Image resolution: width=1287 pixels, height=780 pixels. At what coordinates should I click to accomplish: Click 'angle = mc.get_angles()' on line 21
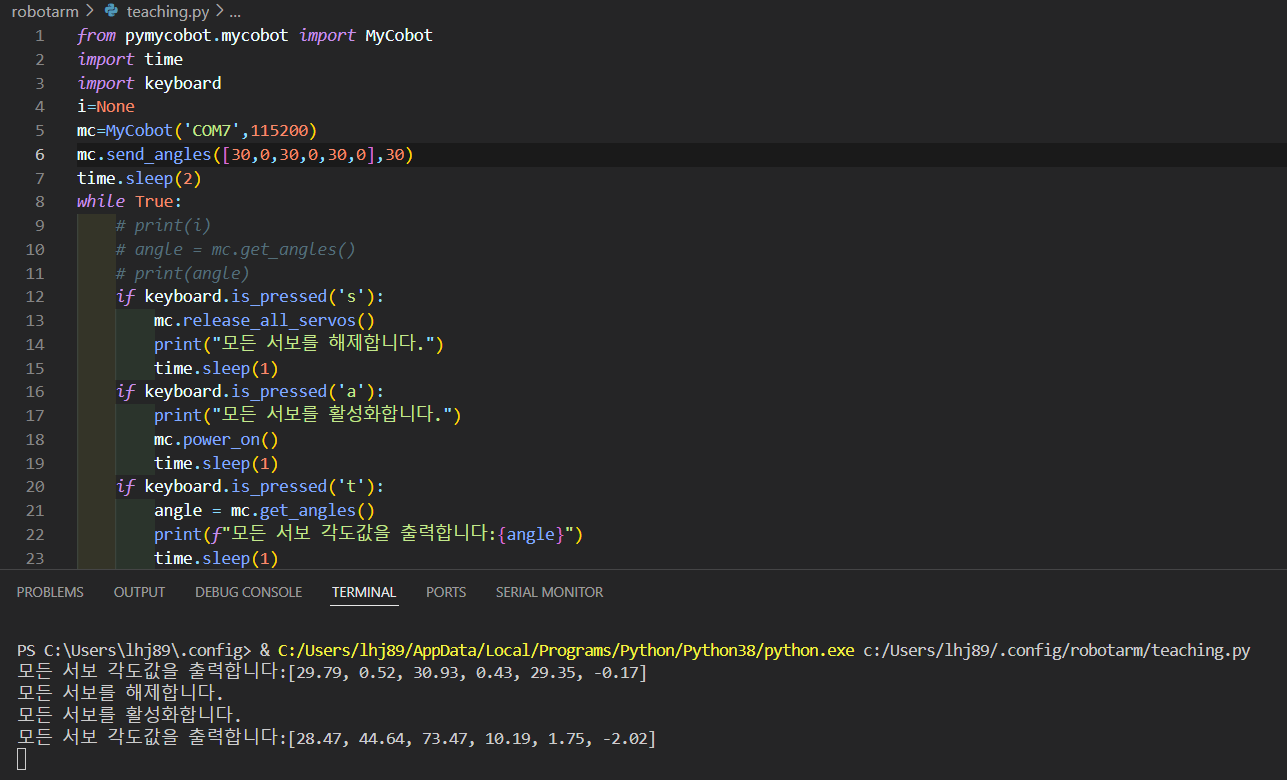(264, 510)
